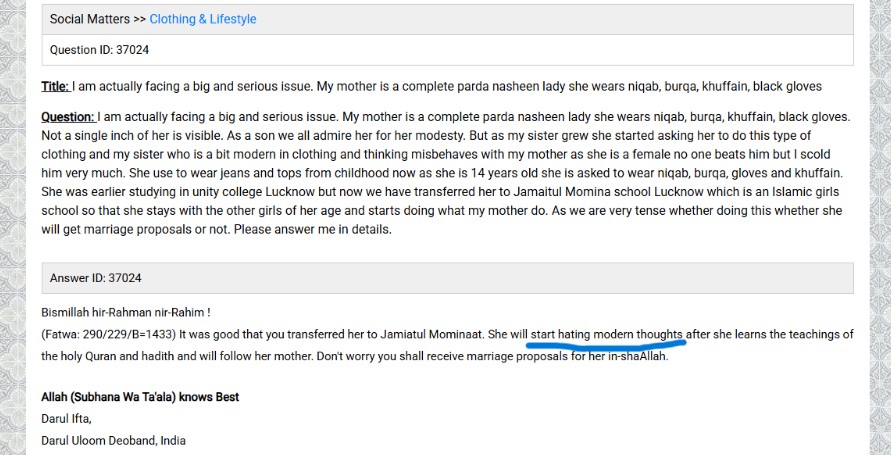The image size is (891, 455).
Task: Click the underlined Title: label
Action: click(55, 87)
